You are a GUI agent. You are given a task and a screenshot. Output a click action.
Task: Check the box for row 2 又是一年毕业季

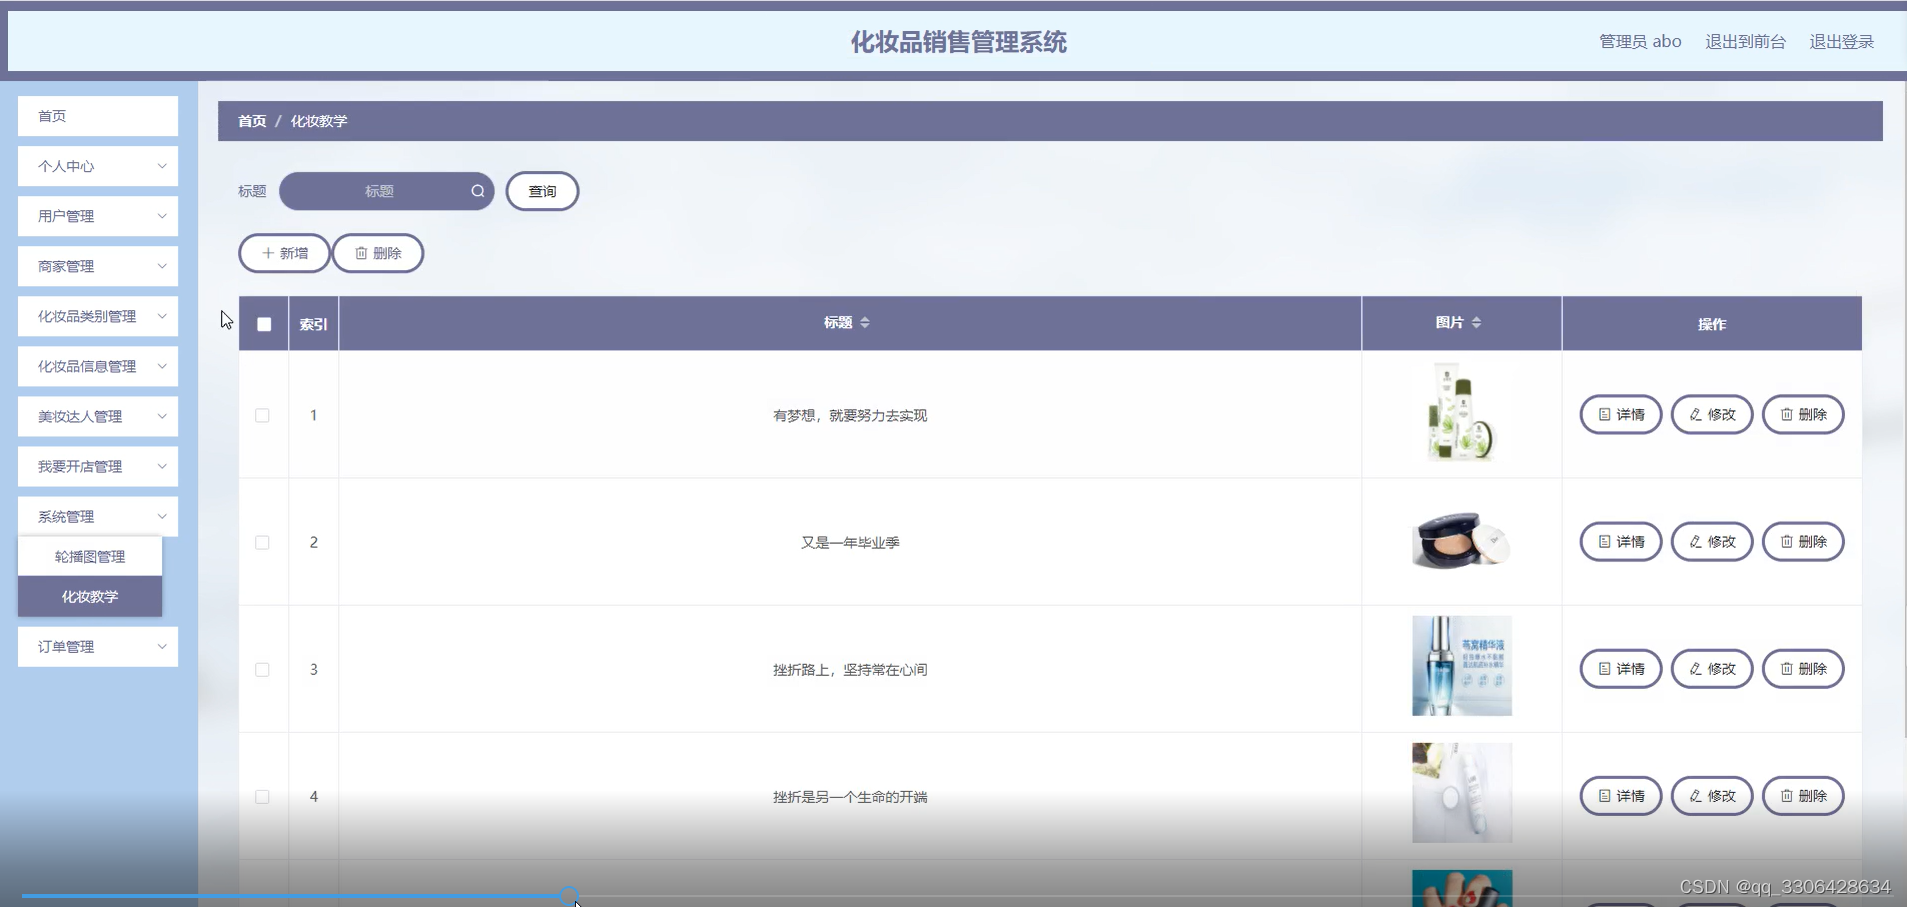click(262, 542)
